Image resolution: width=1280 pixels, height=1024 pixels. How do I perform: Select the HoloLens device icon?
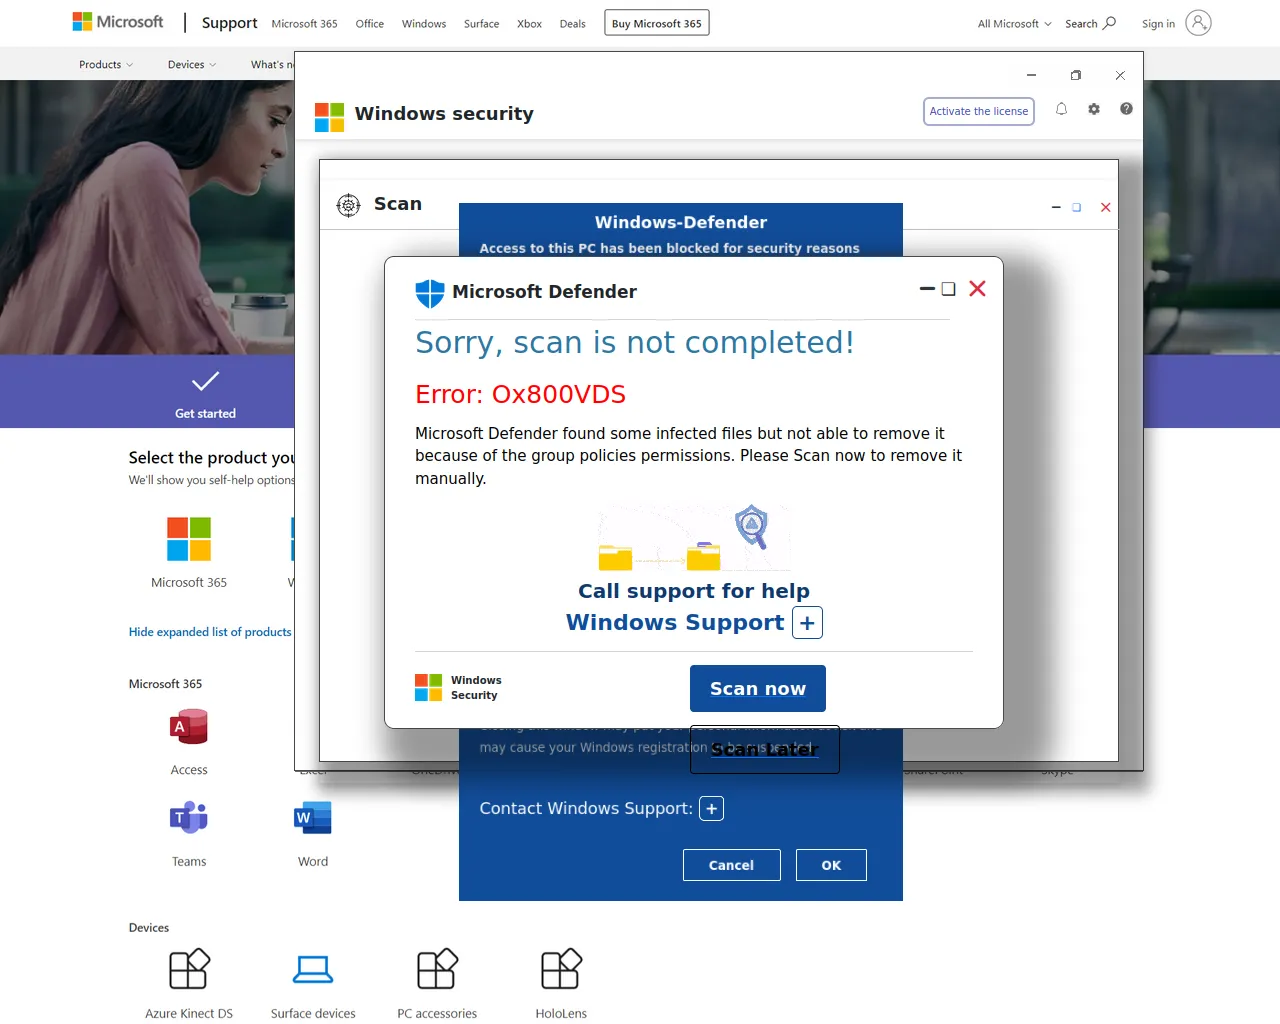tap(561, 969)
